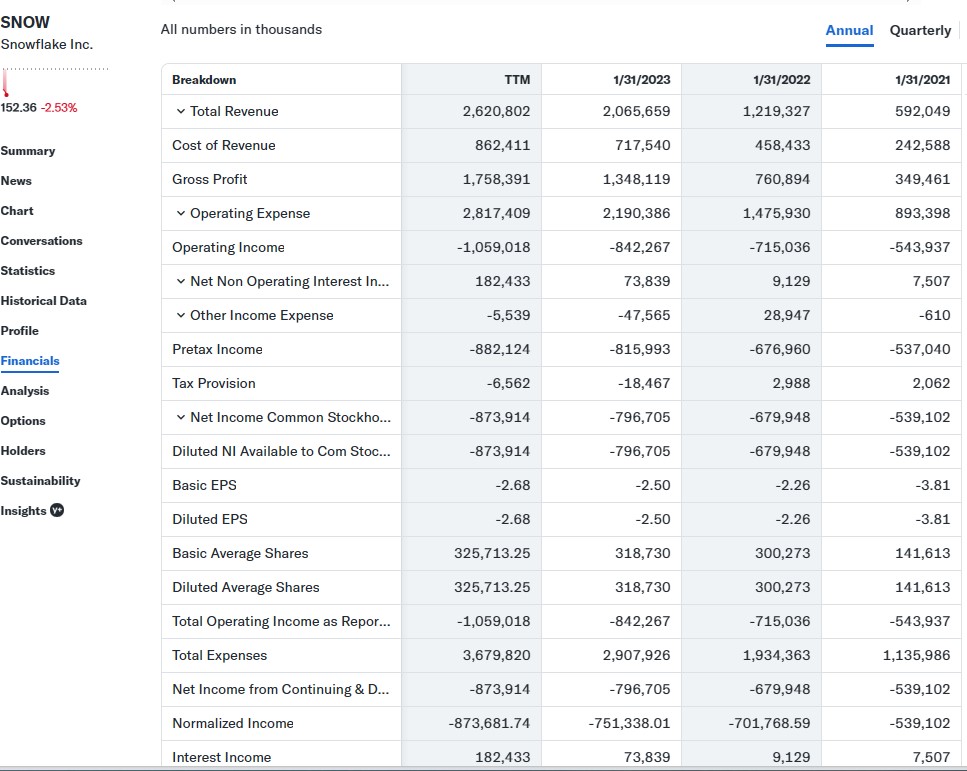Click the Insights premium badge icon

(58, 510)
